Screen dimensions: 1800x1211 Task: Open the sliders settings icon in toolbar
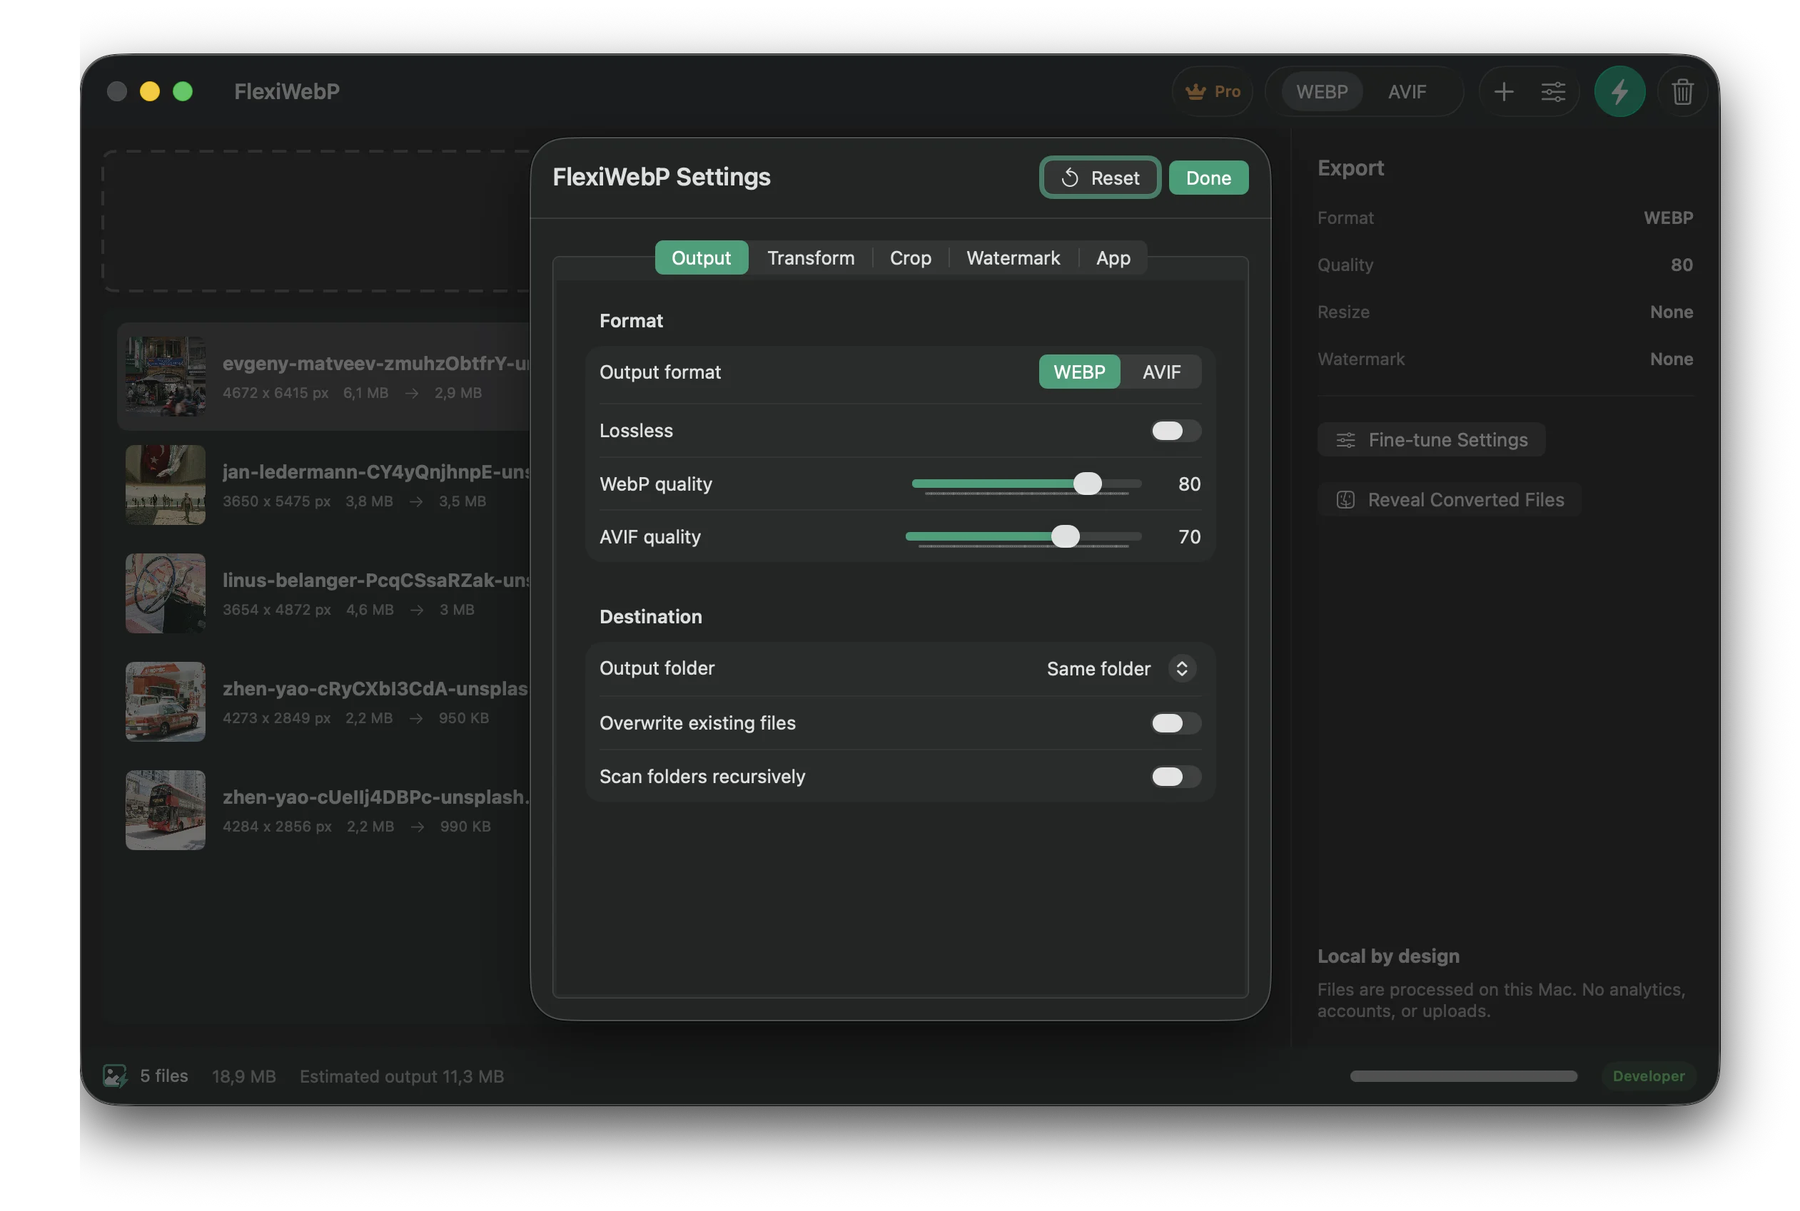[x=1553, y=91]
